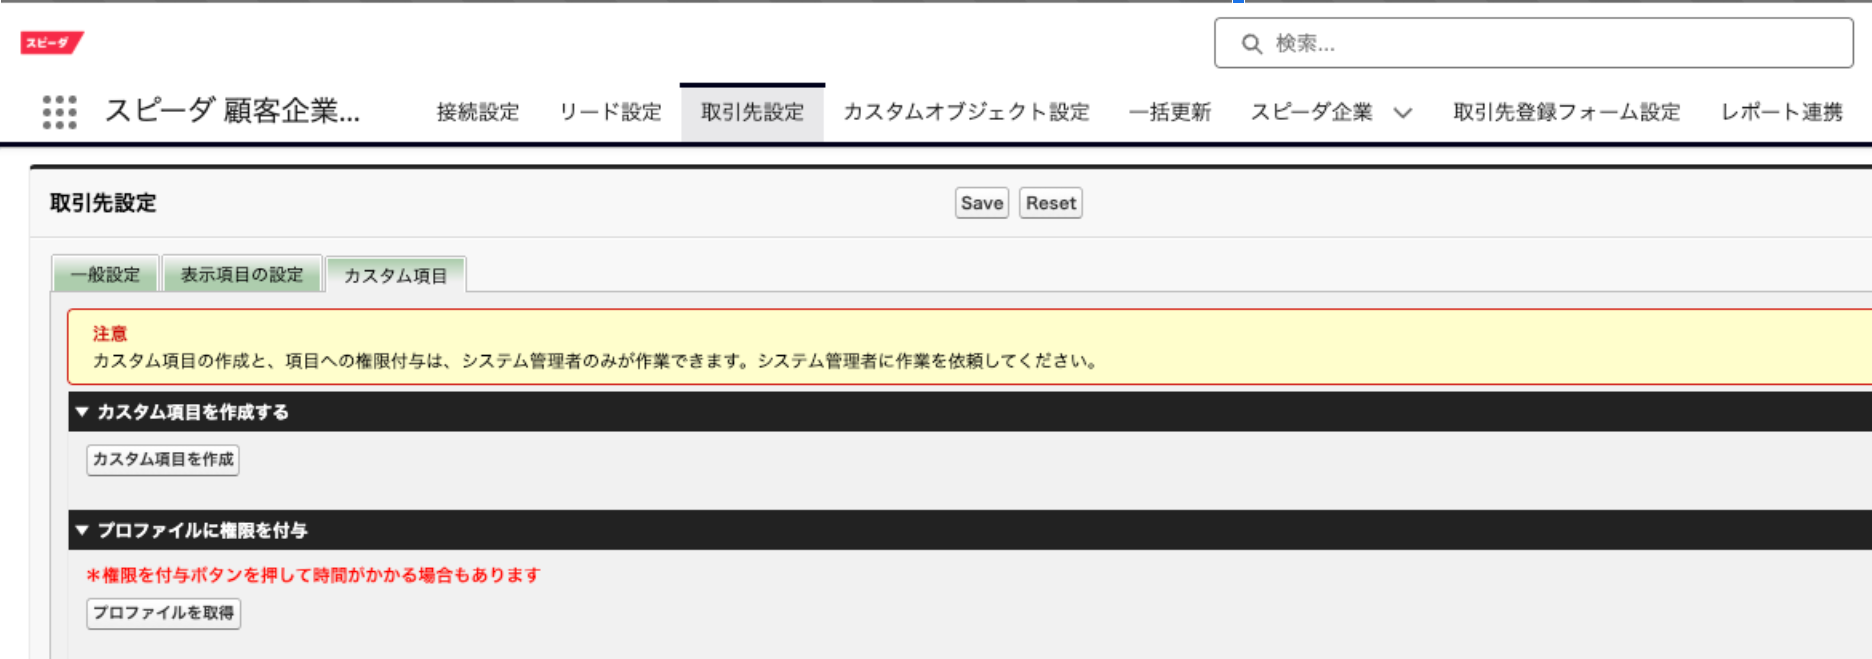1872x659 pixels.
Task: Click the Save button
Action: tap(982, 203)
